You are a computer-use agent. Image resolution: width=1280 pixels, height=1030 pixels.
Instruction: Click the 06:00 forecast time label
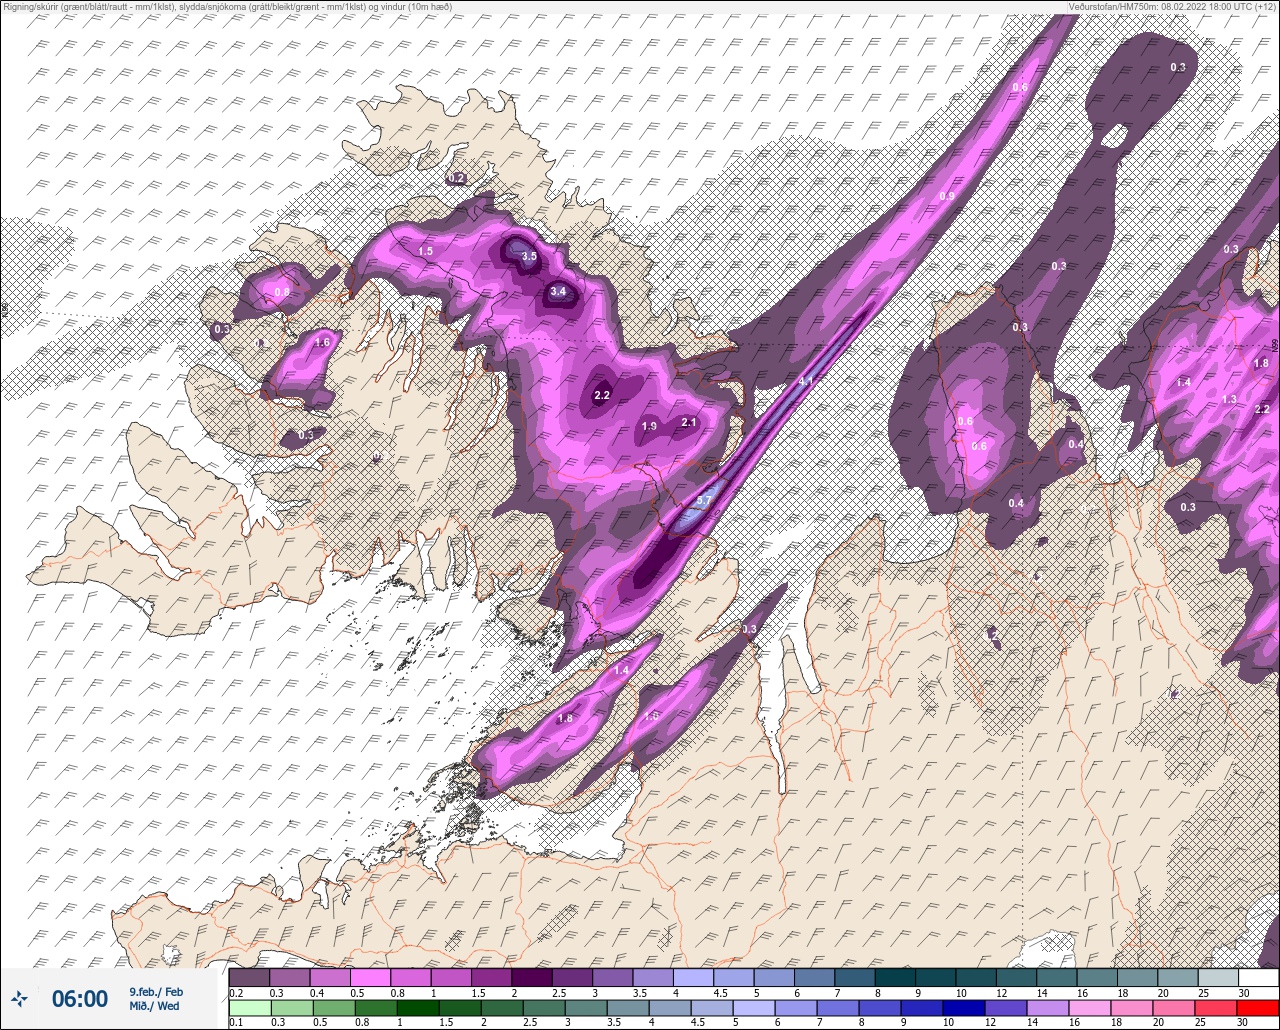(80, 999)
